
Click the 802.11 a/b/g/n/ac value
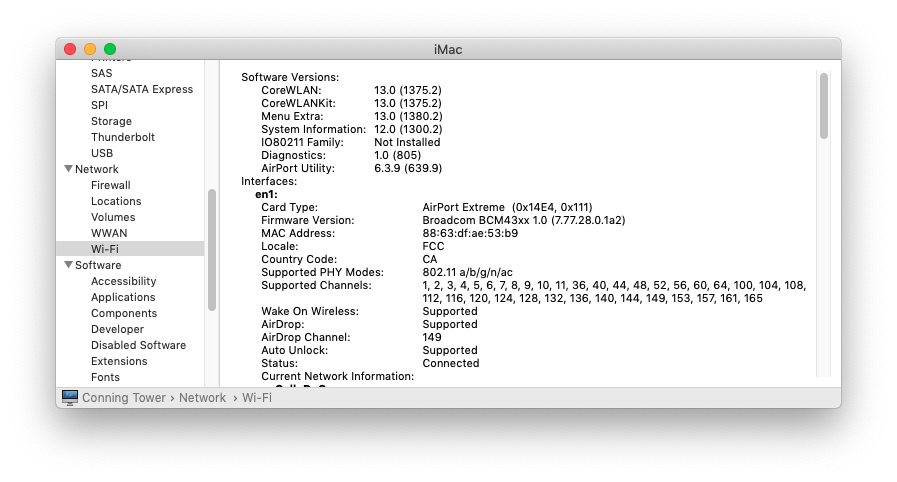[x=467, y=272]
